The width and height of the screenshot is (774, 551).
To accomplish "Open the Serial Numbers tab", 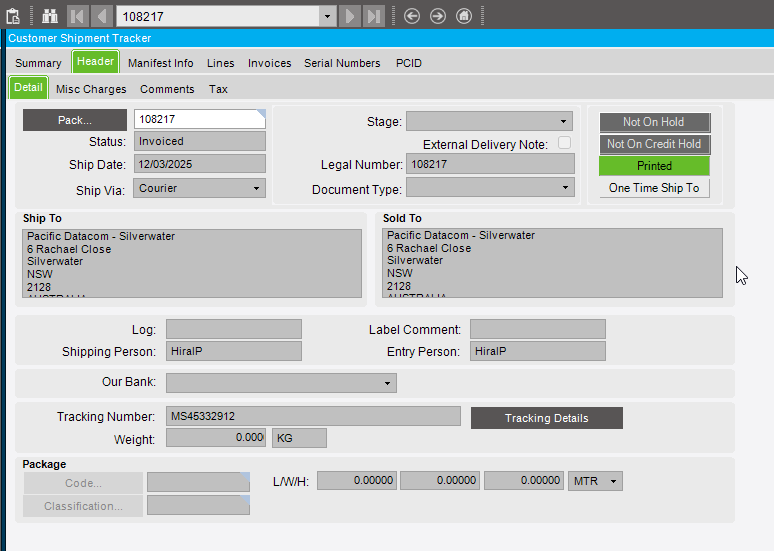I will [x=342, y=63].
